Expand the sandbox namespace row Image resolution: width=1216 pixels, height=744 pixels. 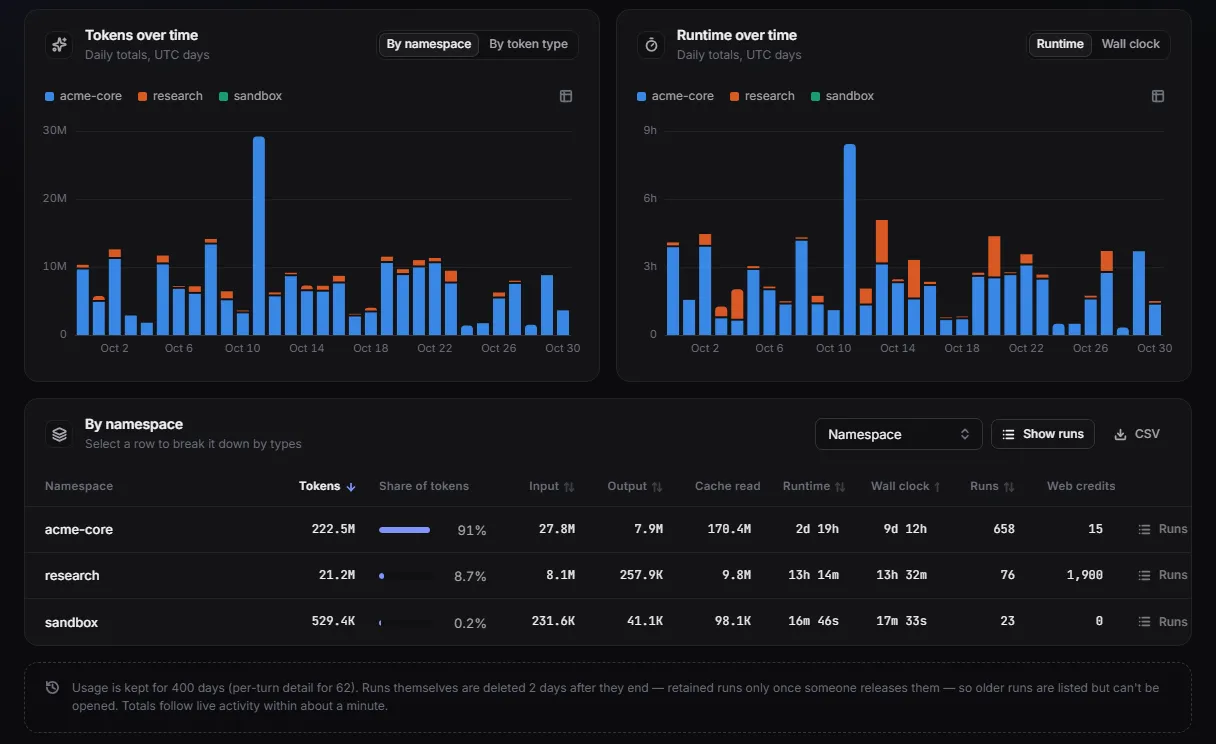pos(608,622)
